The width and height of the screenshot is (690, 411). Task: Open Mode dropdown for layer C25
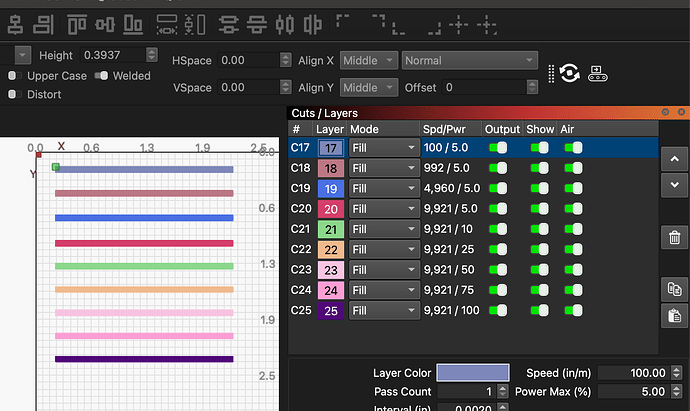point(384,311)
